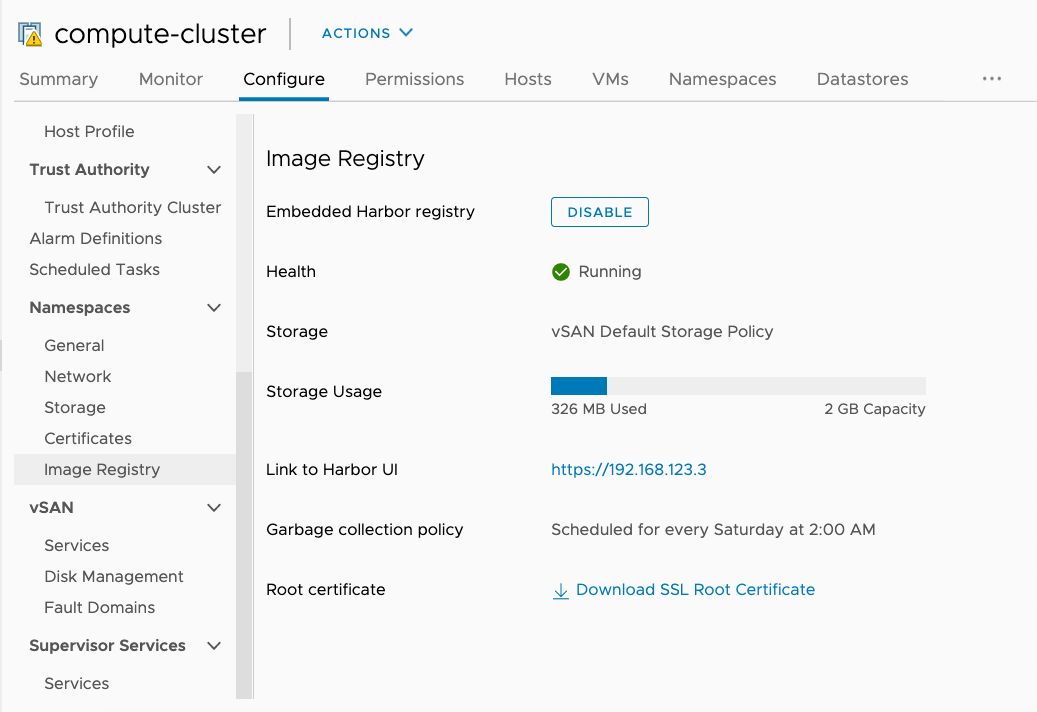This screenshot has height=712, width=1037.
Task: Click the green Running health checkmark icon
Action: click(x=561, y=272)
